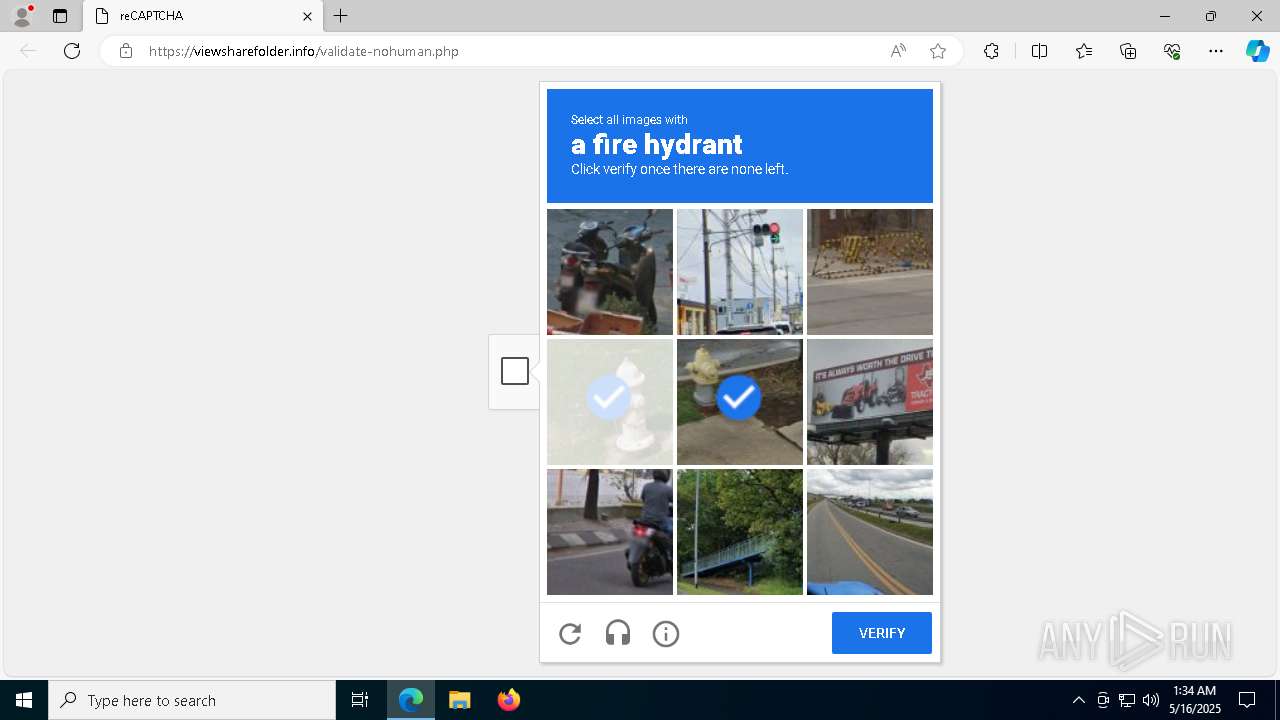Click the taskbar search box
This screenshot has height=720, width=1280.
[192, 700]
